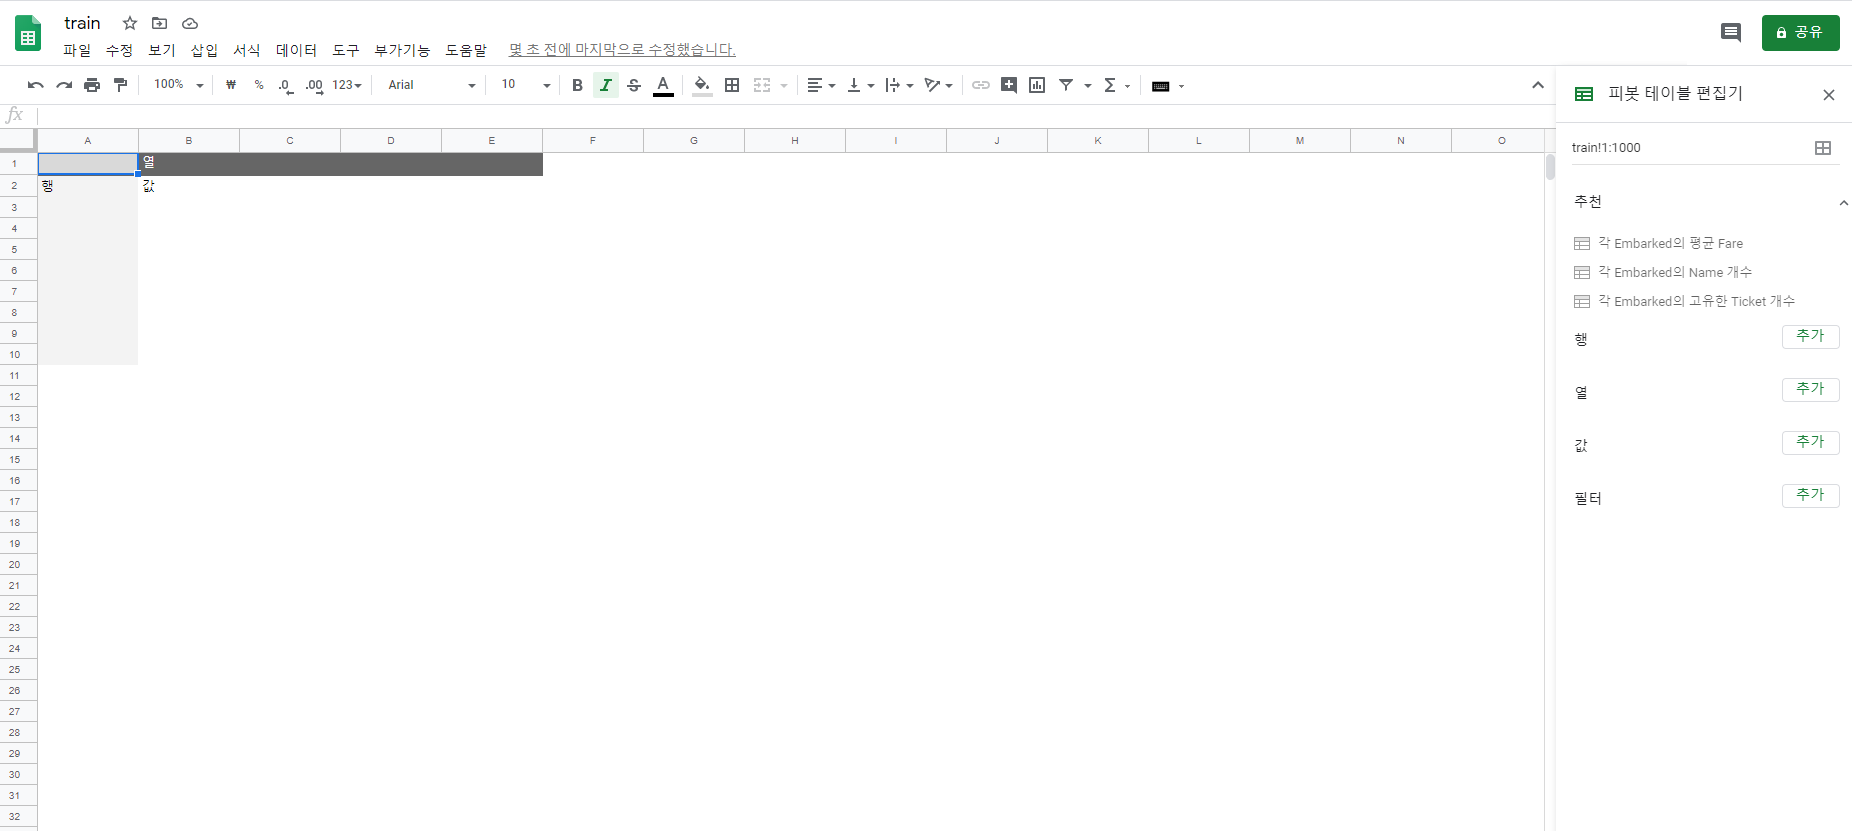Image resolution: width=1852 pixels, height=831 pixels.
Task: Open the 수정 menu
Action: (119, 50)
